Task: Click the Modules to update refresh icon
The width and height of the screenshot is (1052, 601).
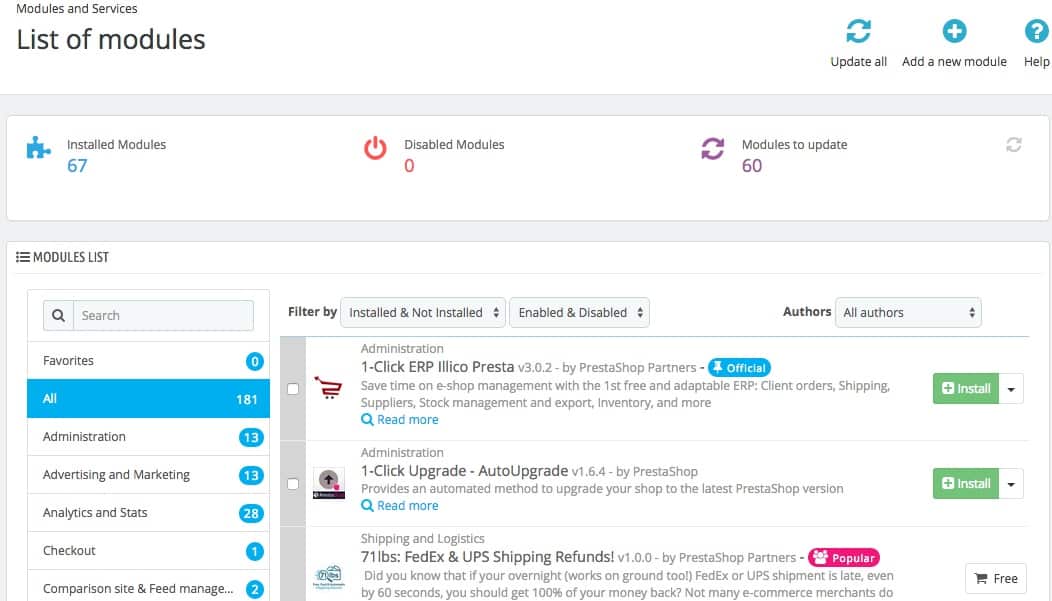Action: 712,150
